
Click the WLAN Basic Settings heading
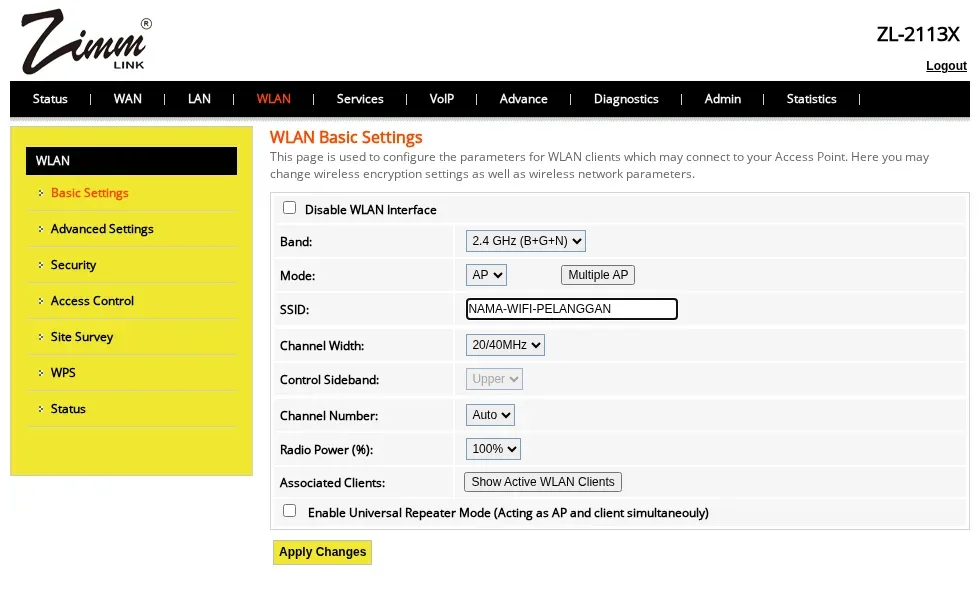(346, 137)
